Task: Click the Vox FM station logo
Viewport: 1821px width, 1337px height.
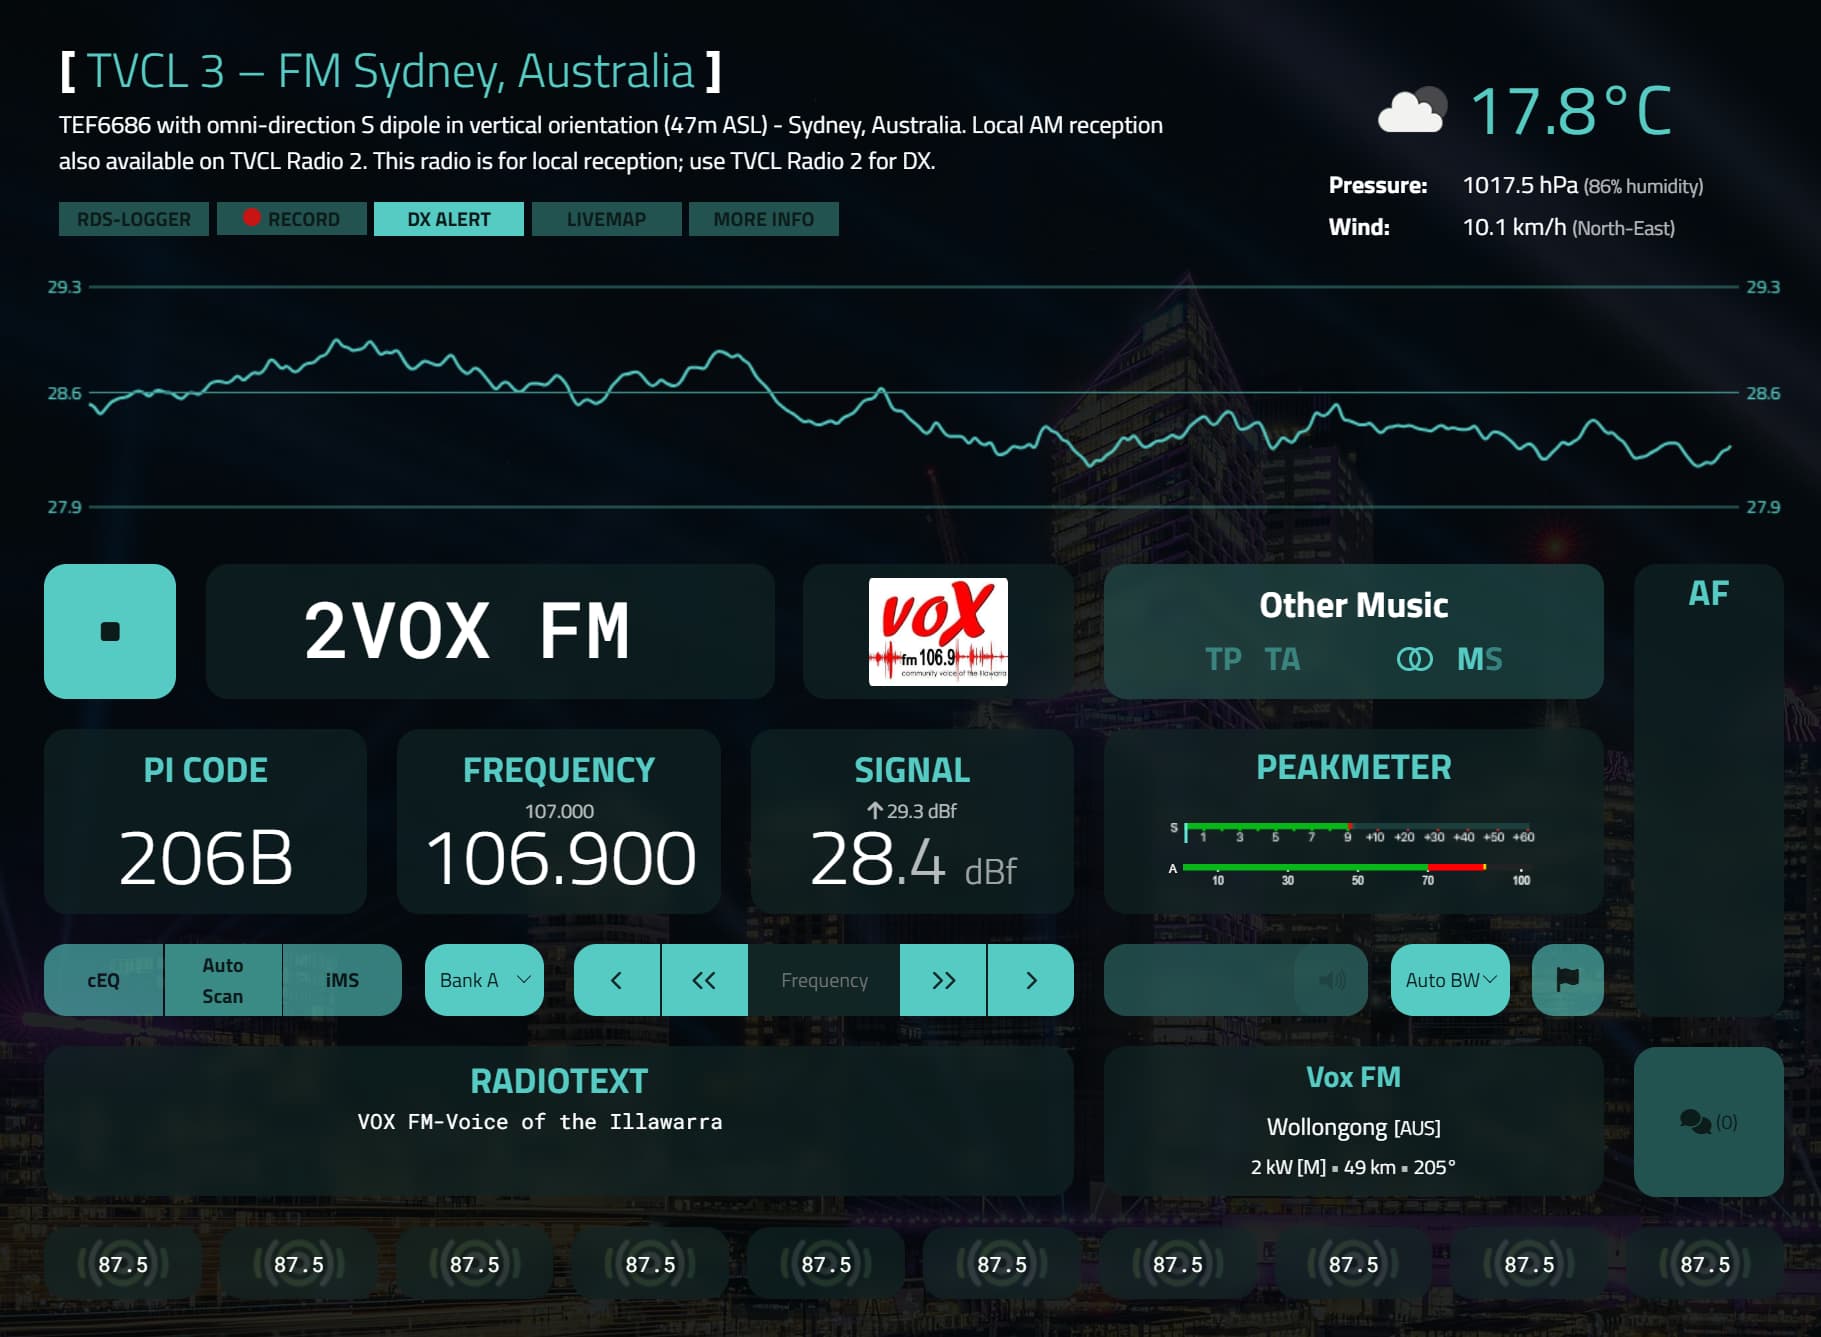Action: (x=938, y=632)
